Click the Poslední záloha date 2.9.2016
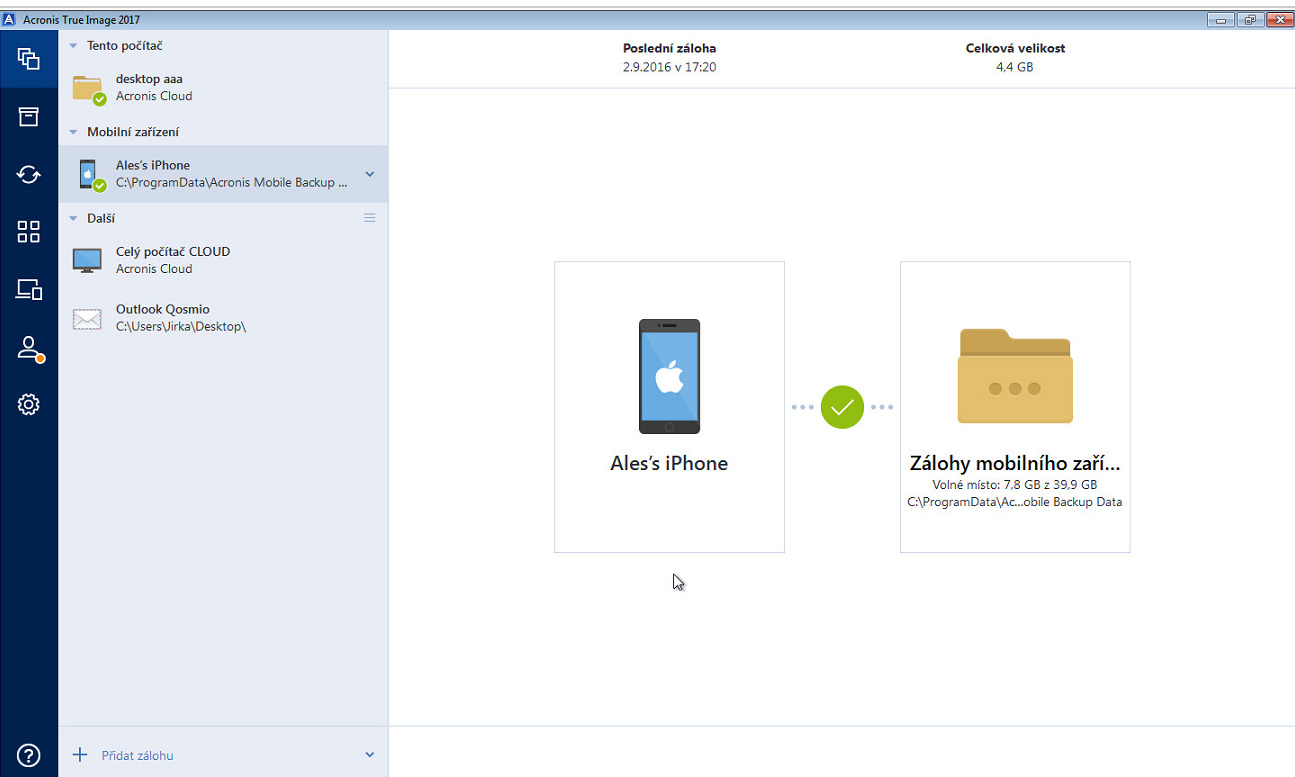This screenshot has height=777, width=1295. [669, 67]
